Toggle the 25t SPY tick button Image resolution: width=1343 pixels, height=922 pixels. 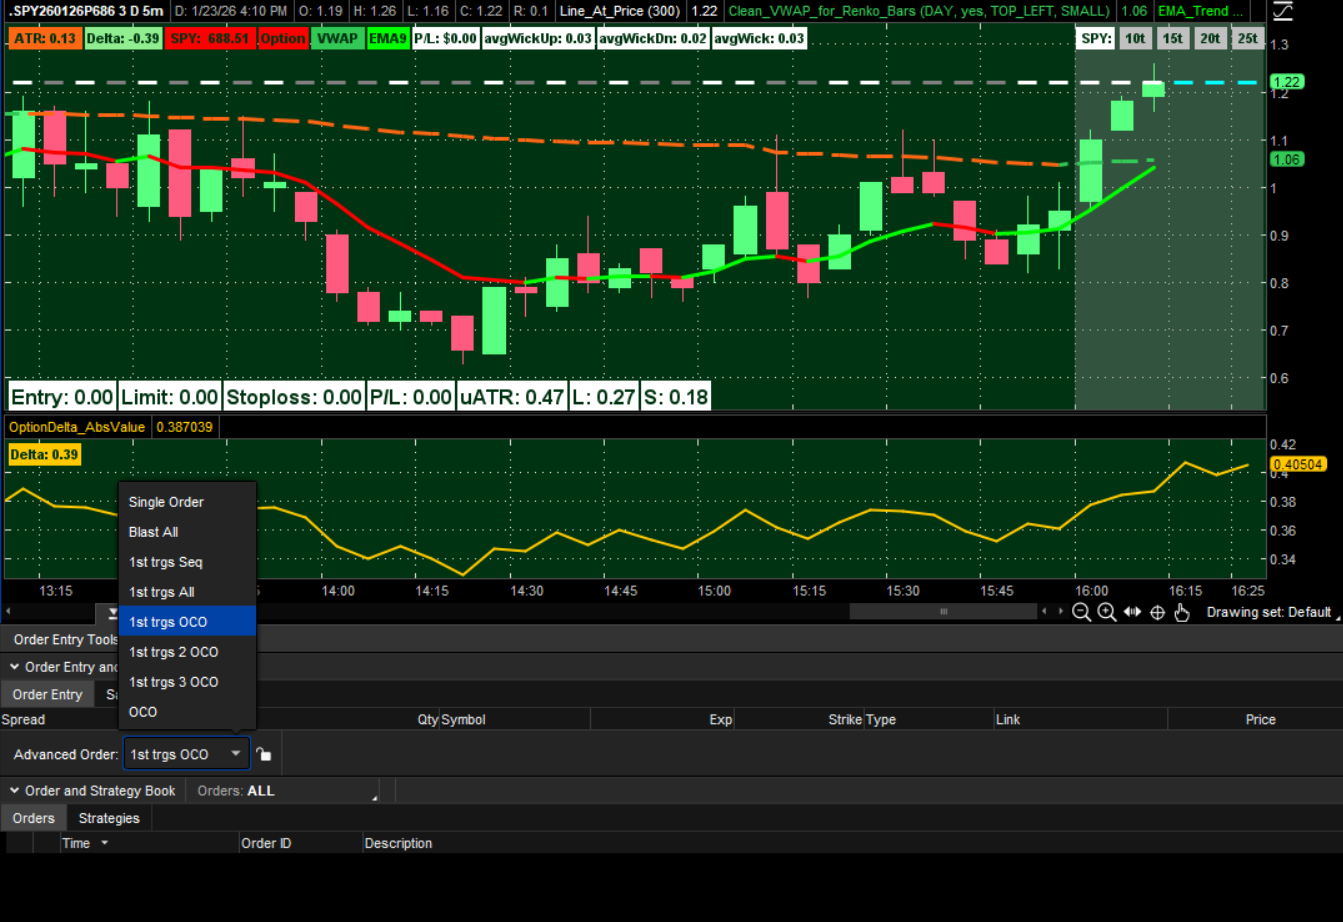pos(1246,39)
